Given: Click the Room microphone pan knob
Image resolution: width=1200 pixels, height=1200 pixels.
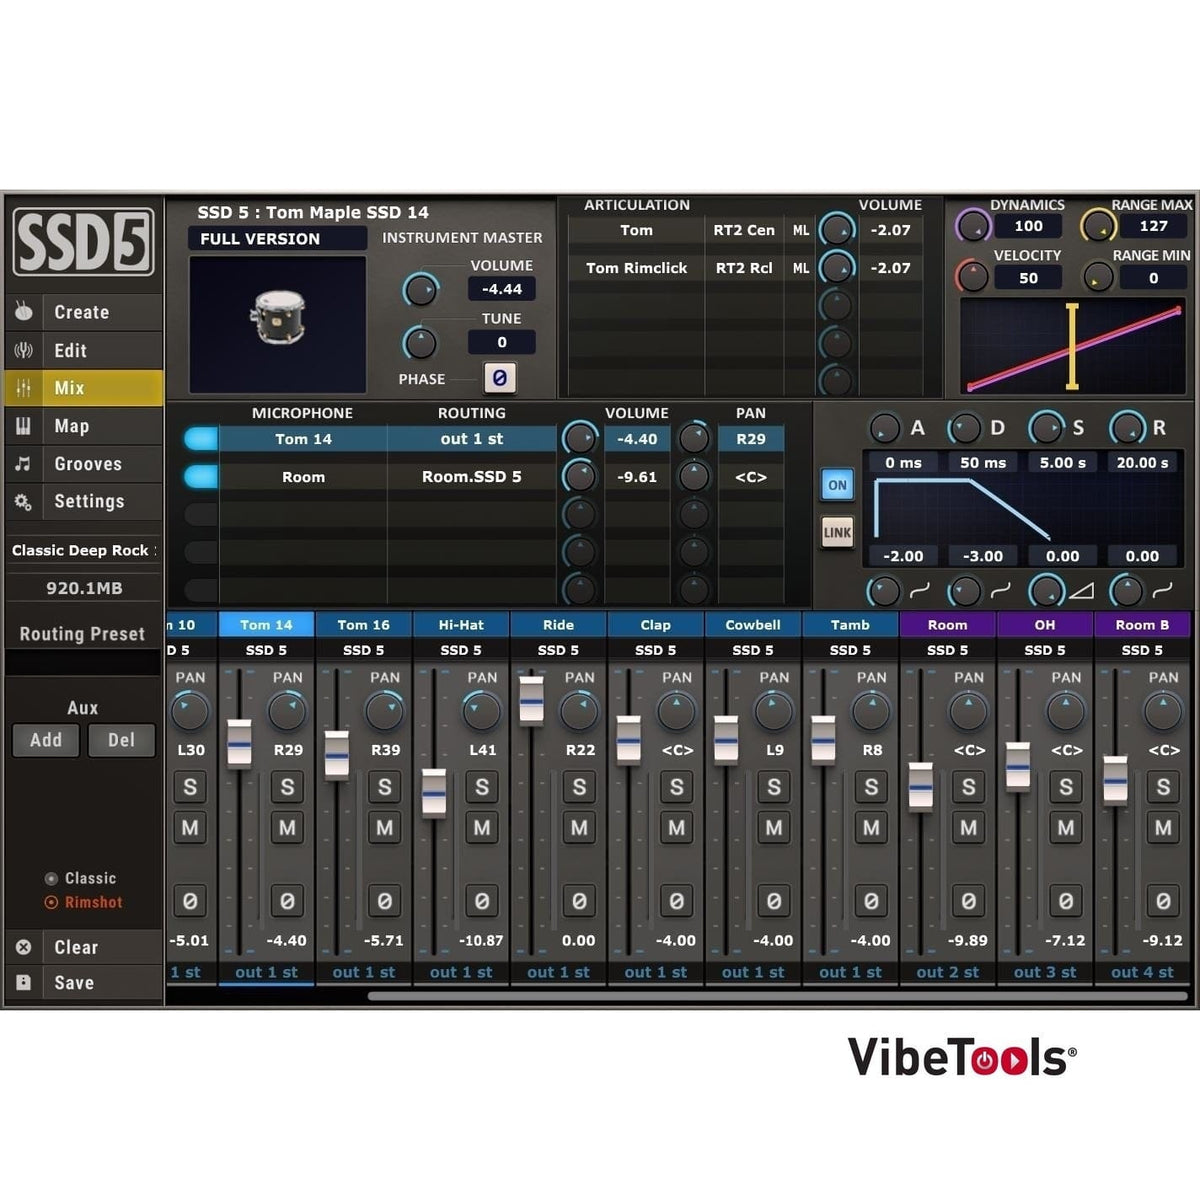Looking at the screenshot, I should coord(694,477).
